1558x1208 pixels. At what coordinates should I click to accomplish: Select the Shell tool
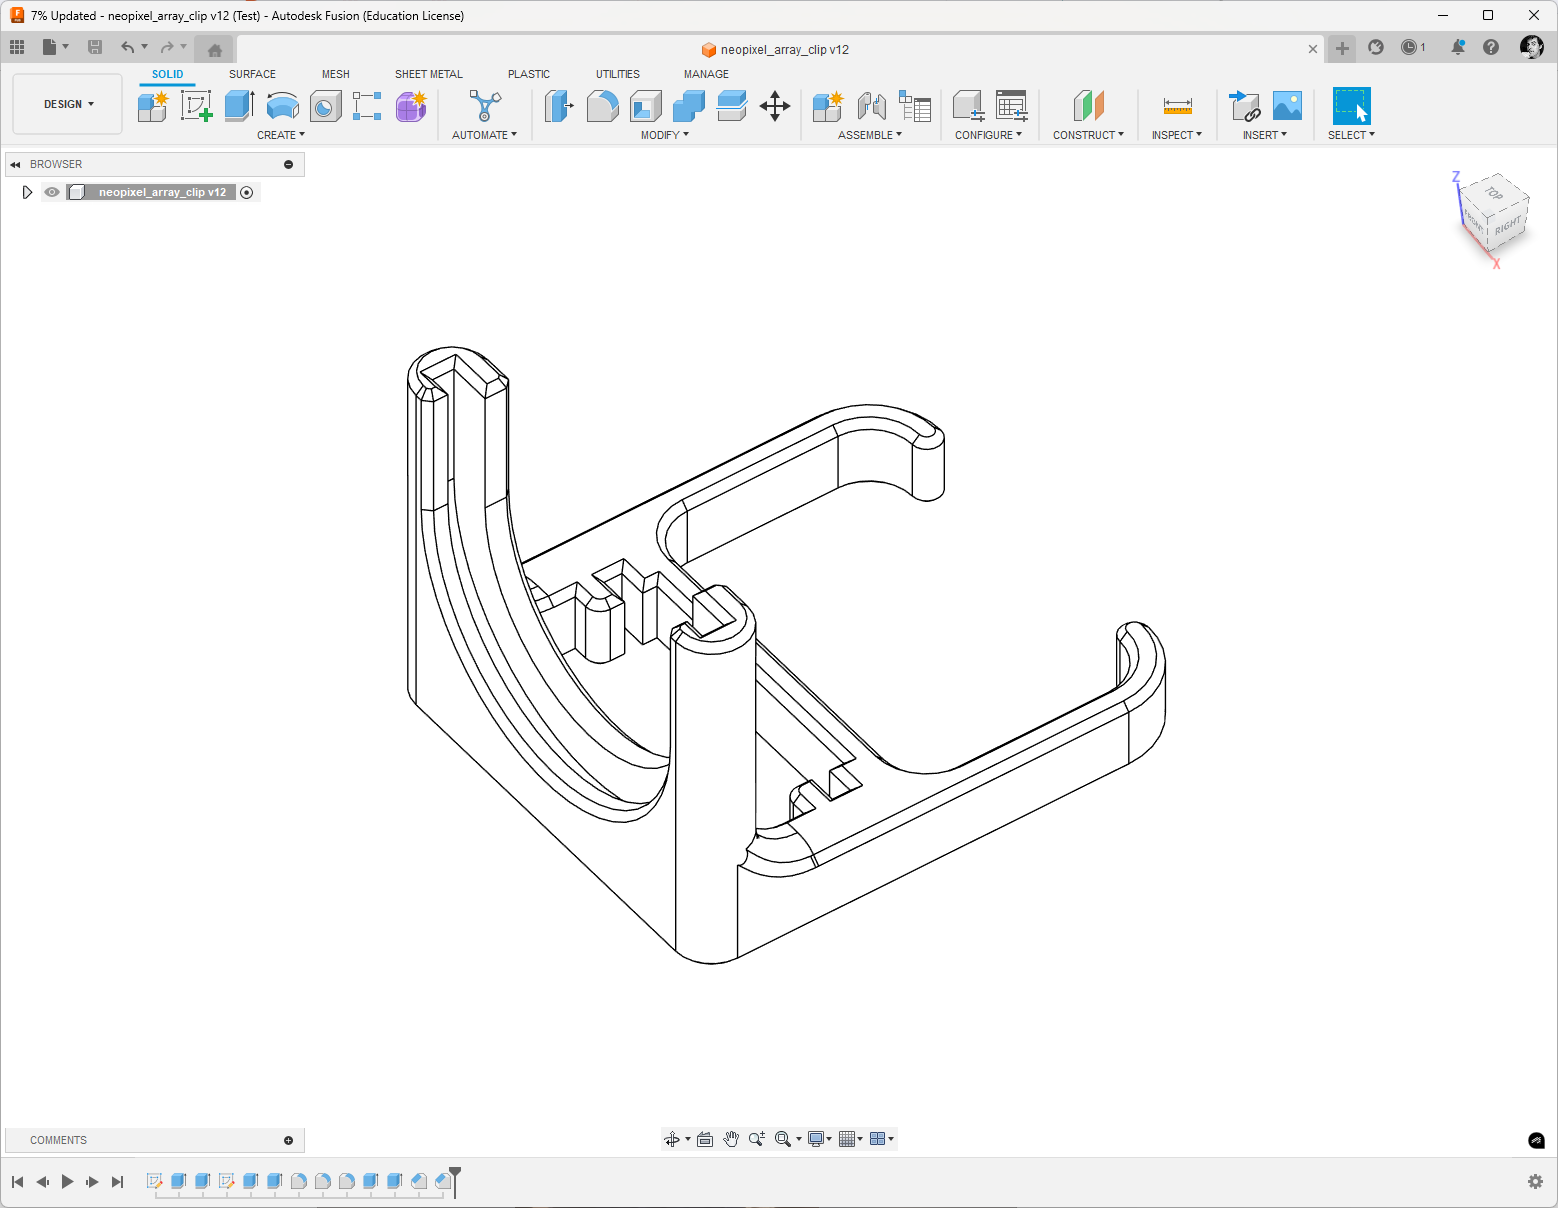point(646,106)
